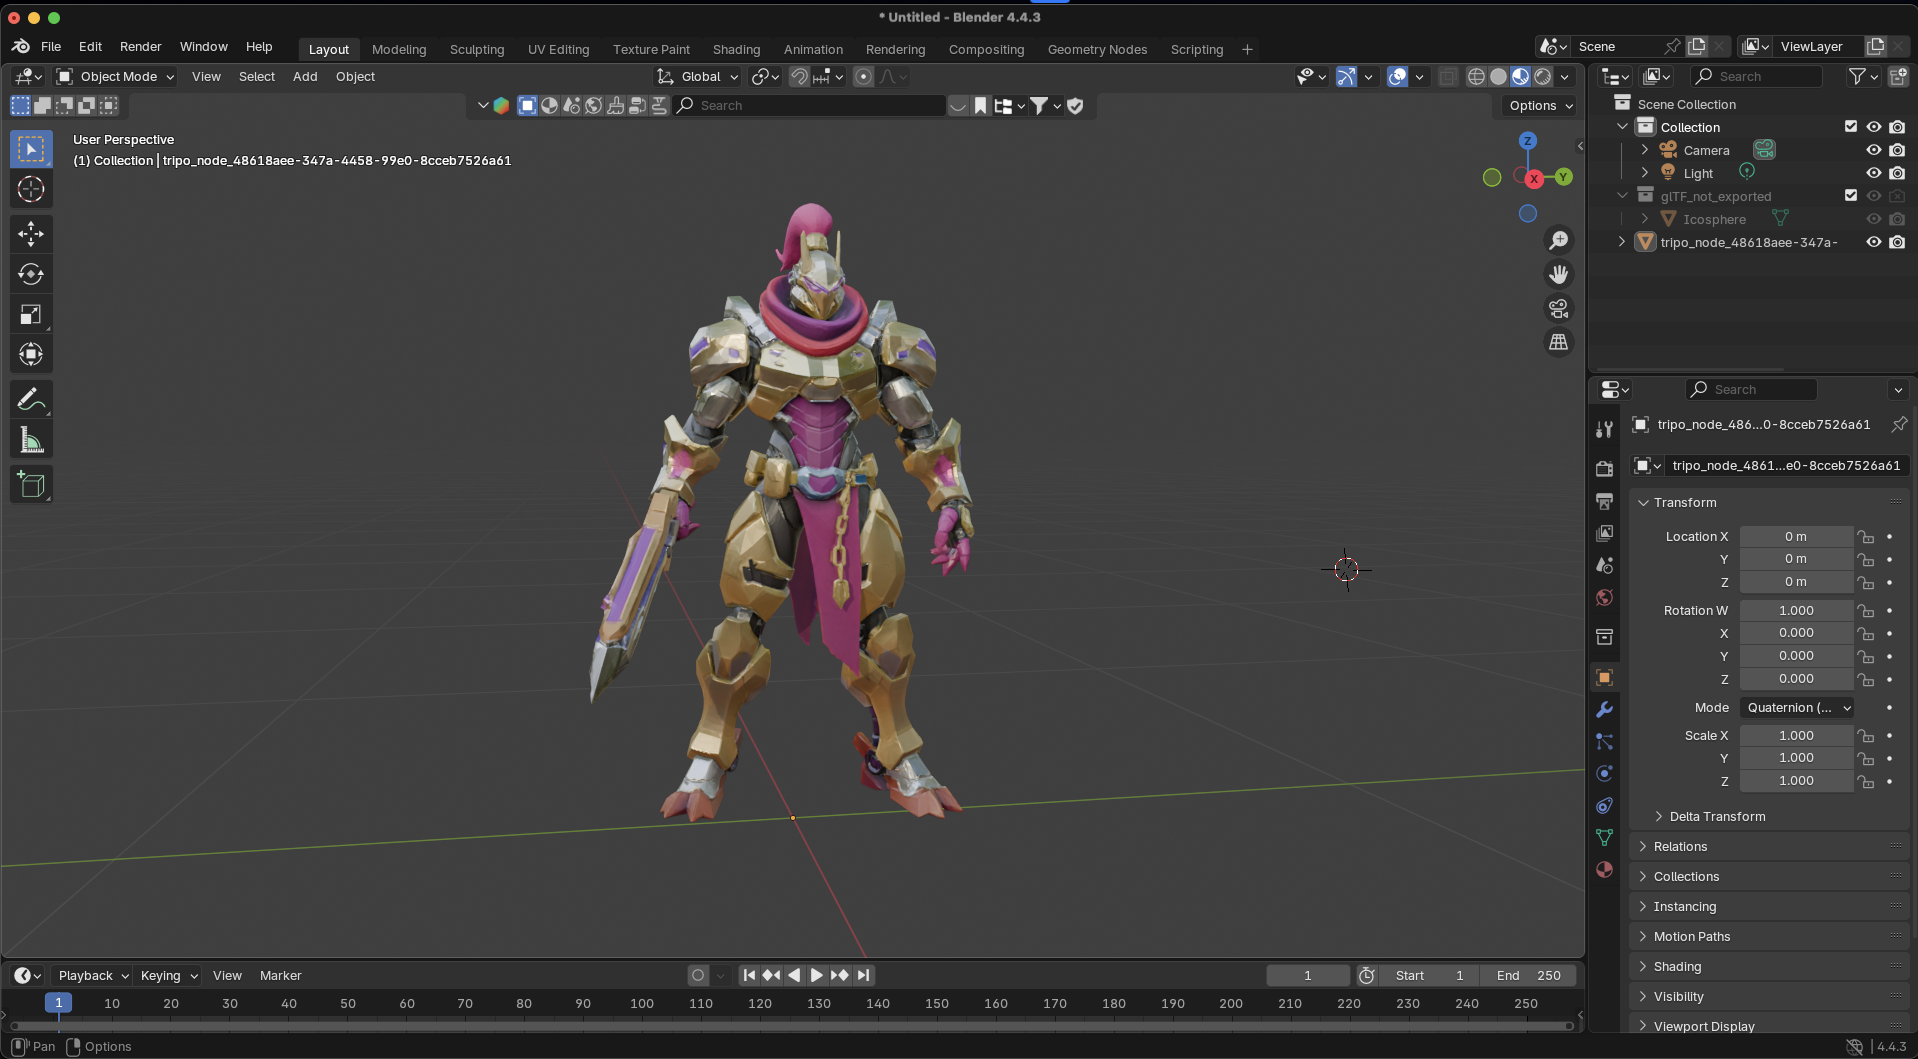Open the Modifiers properties tab

[1604, 709]
